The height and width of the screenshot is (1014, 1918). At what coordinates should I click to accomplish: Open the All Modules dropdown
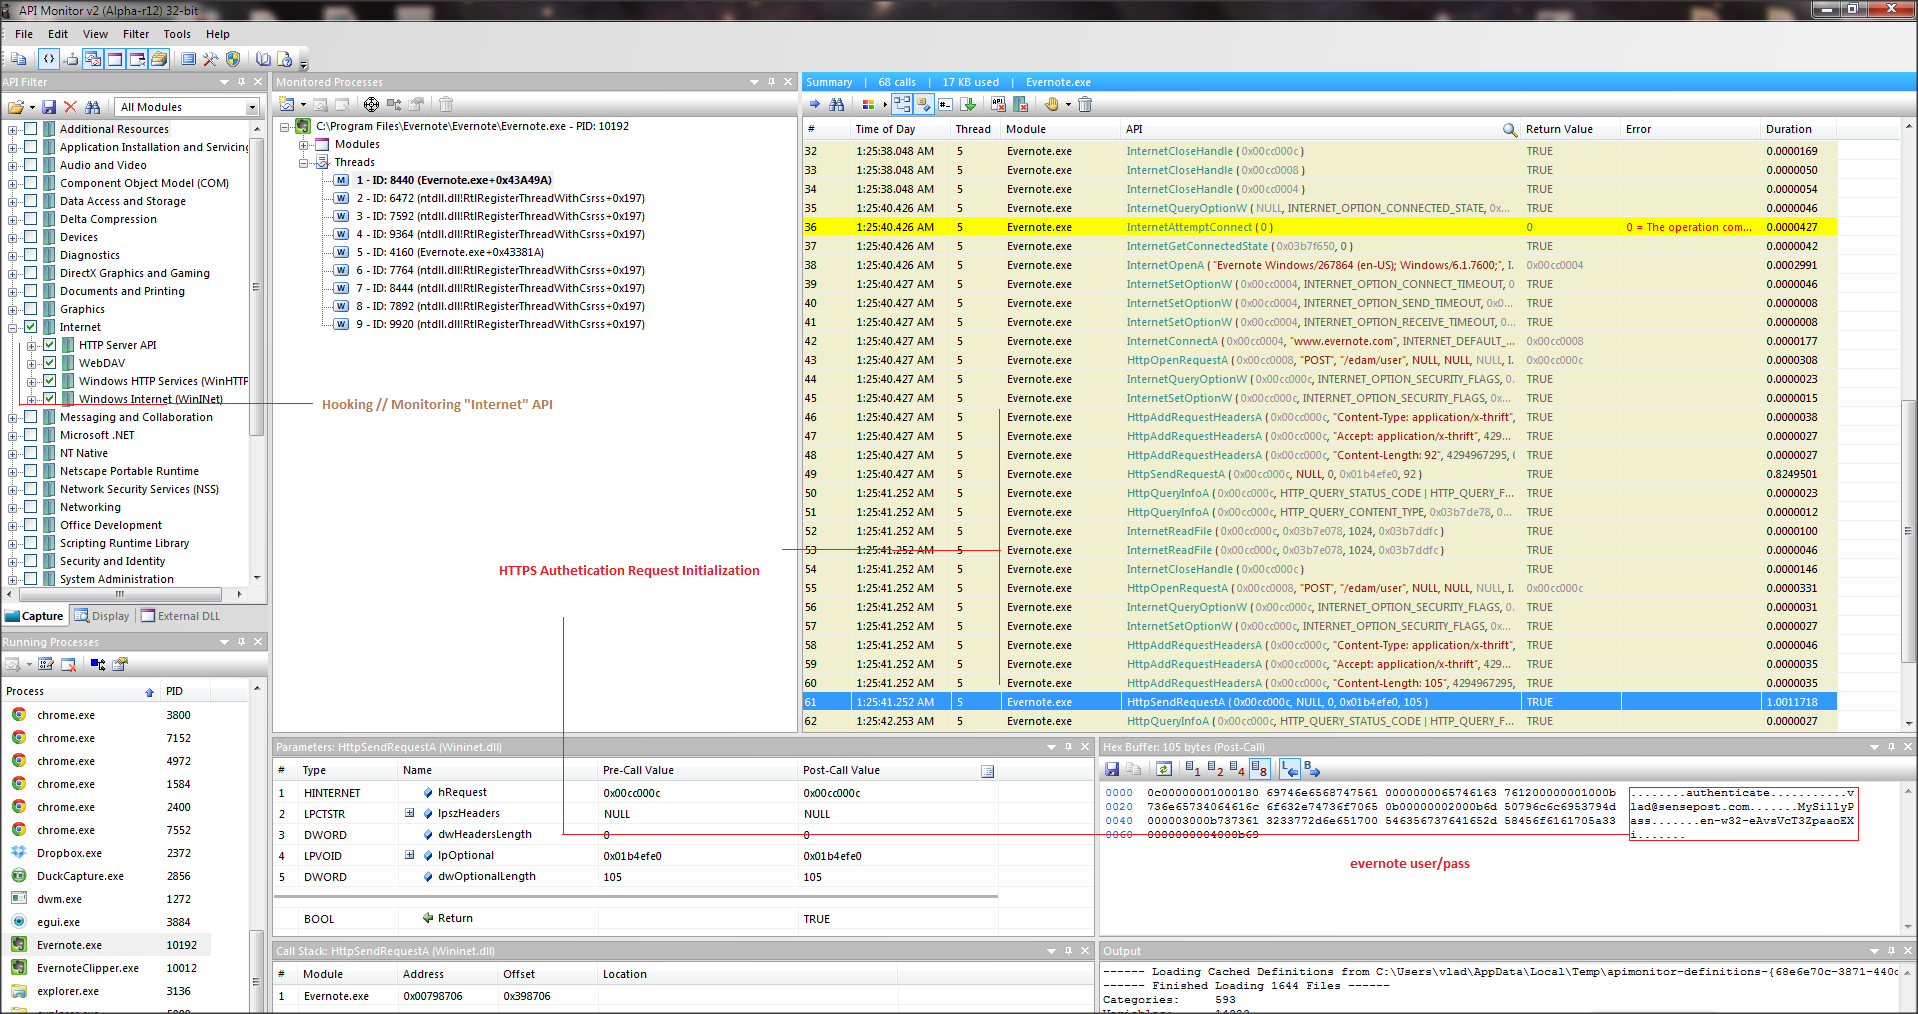252,107
